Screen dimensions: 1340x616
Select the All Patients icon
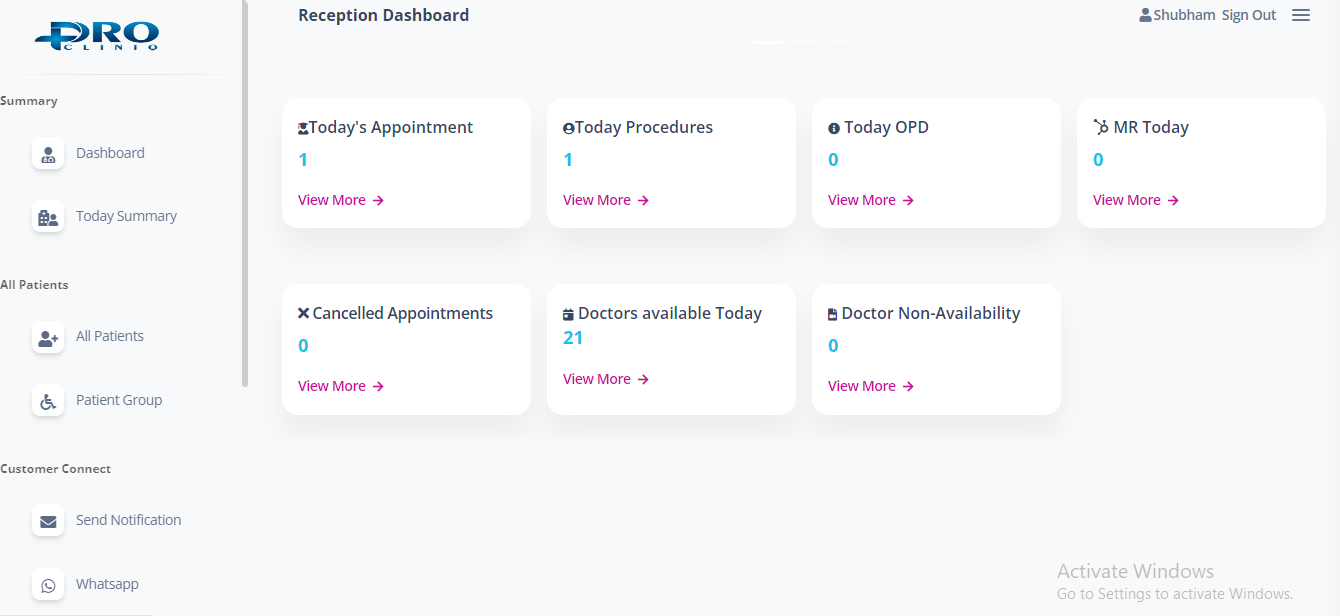point(48,338)
